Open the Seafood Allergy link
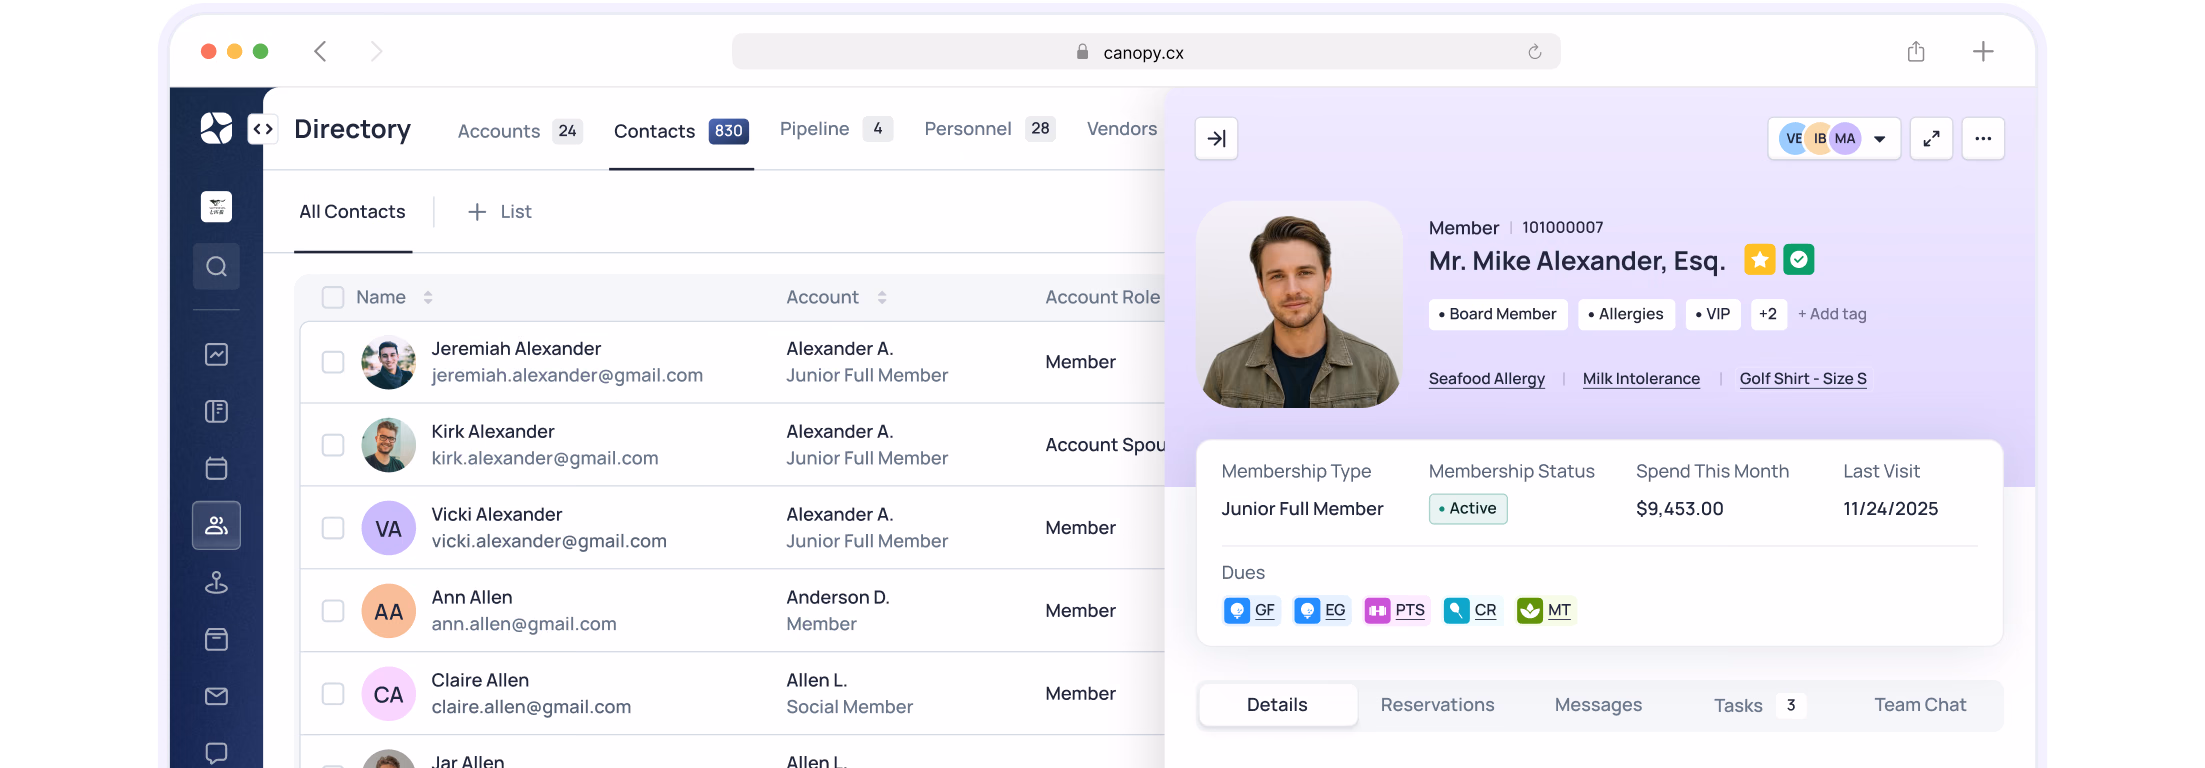 click(1486, 379)
